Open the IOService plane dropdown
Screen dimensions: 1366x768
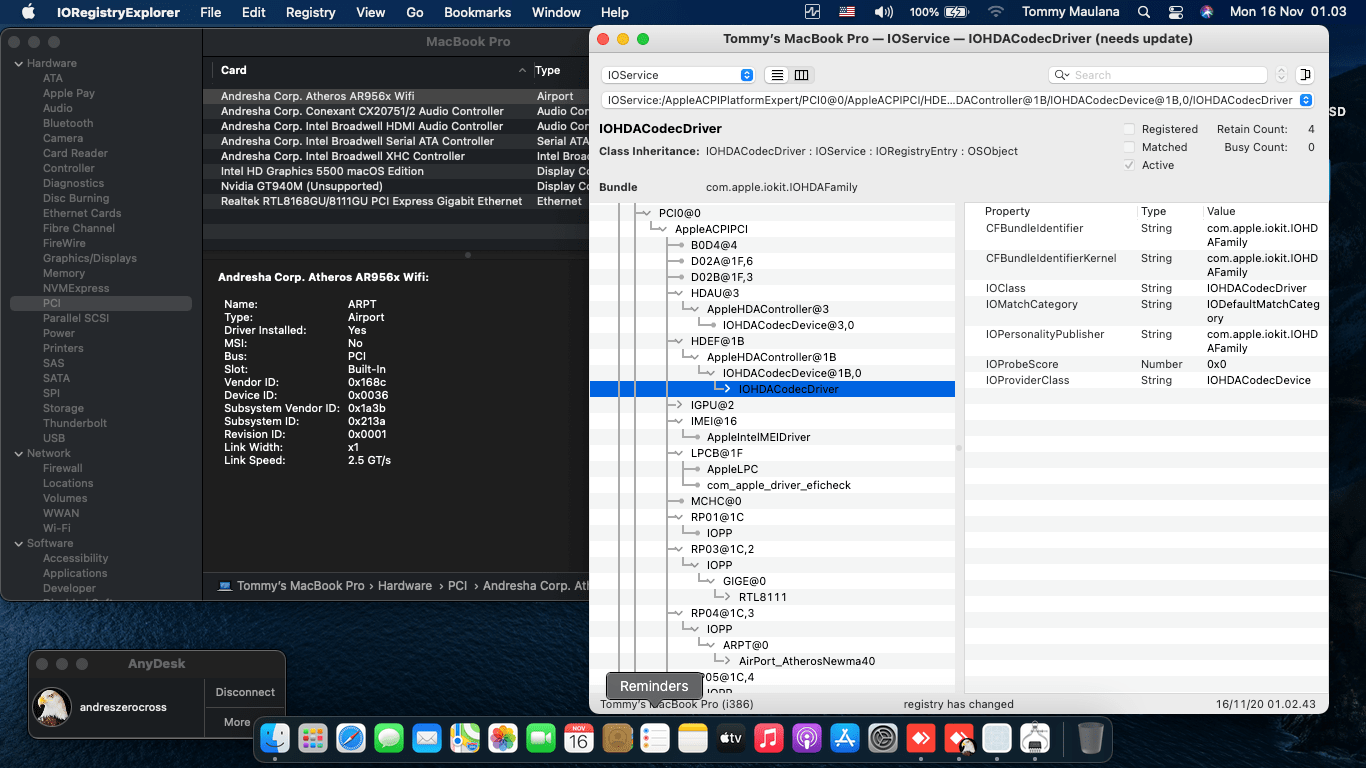coord(678,75)
